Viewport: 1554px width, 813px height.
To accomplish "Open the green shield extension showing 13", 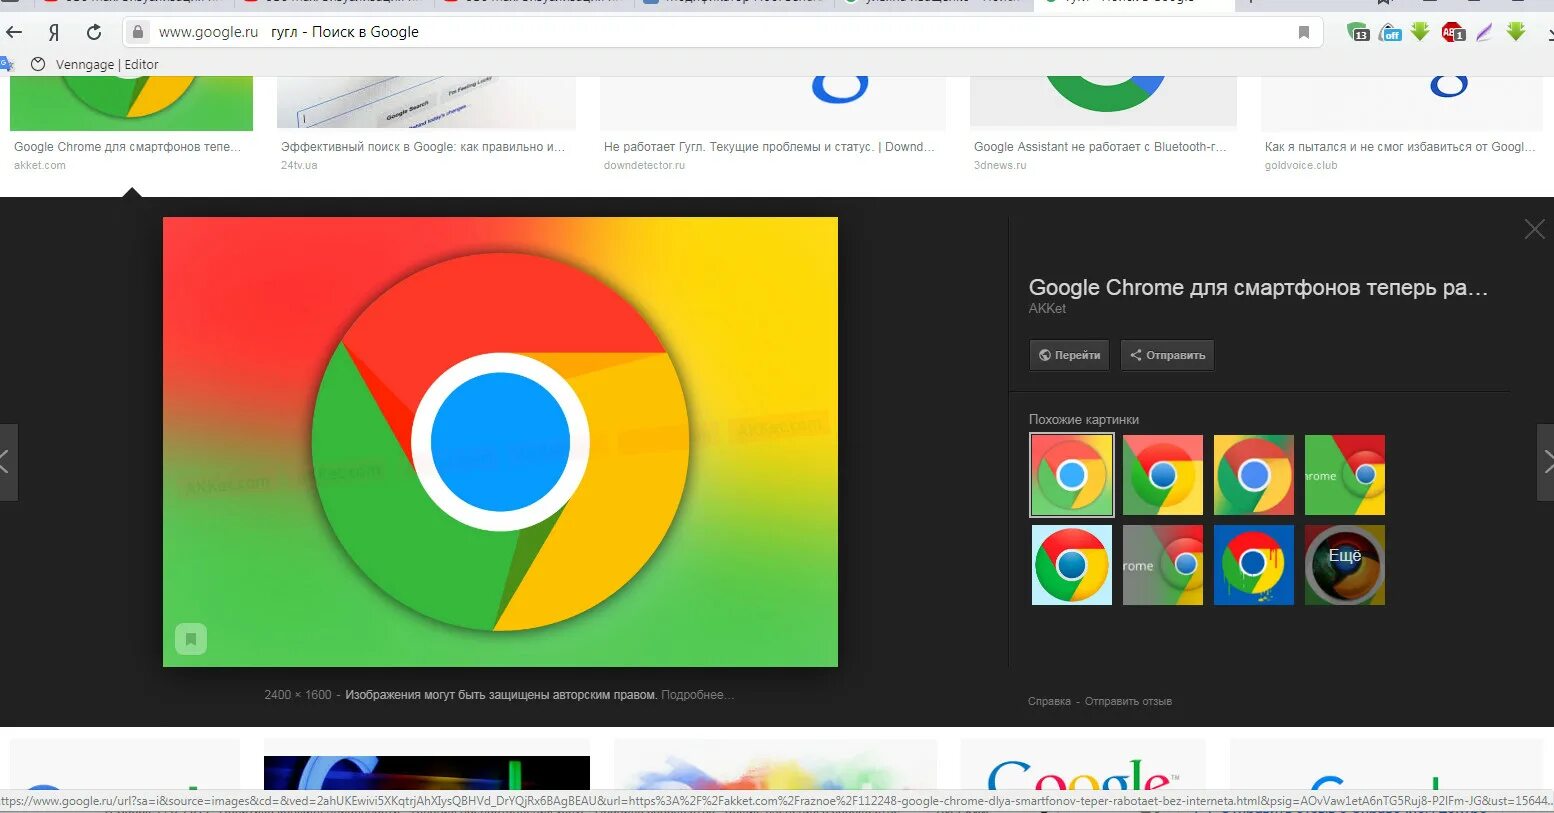I will pos(1358,32).
